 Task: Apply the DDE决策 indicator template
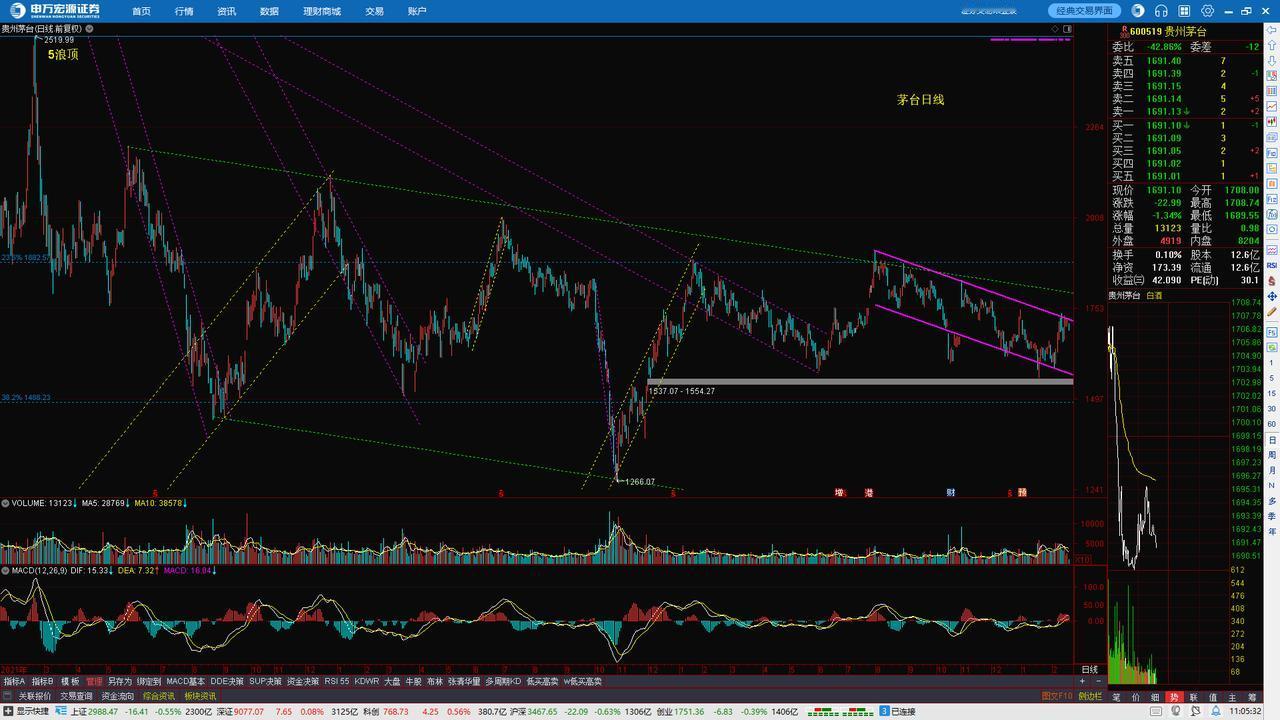pyautogui.click(x=227, y=681)
